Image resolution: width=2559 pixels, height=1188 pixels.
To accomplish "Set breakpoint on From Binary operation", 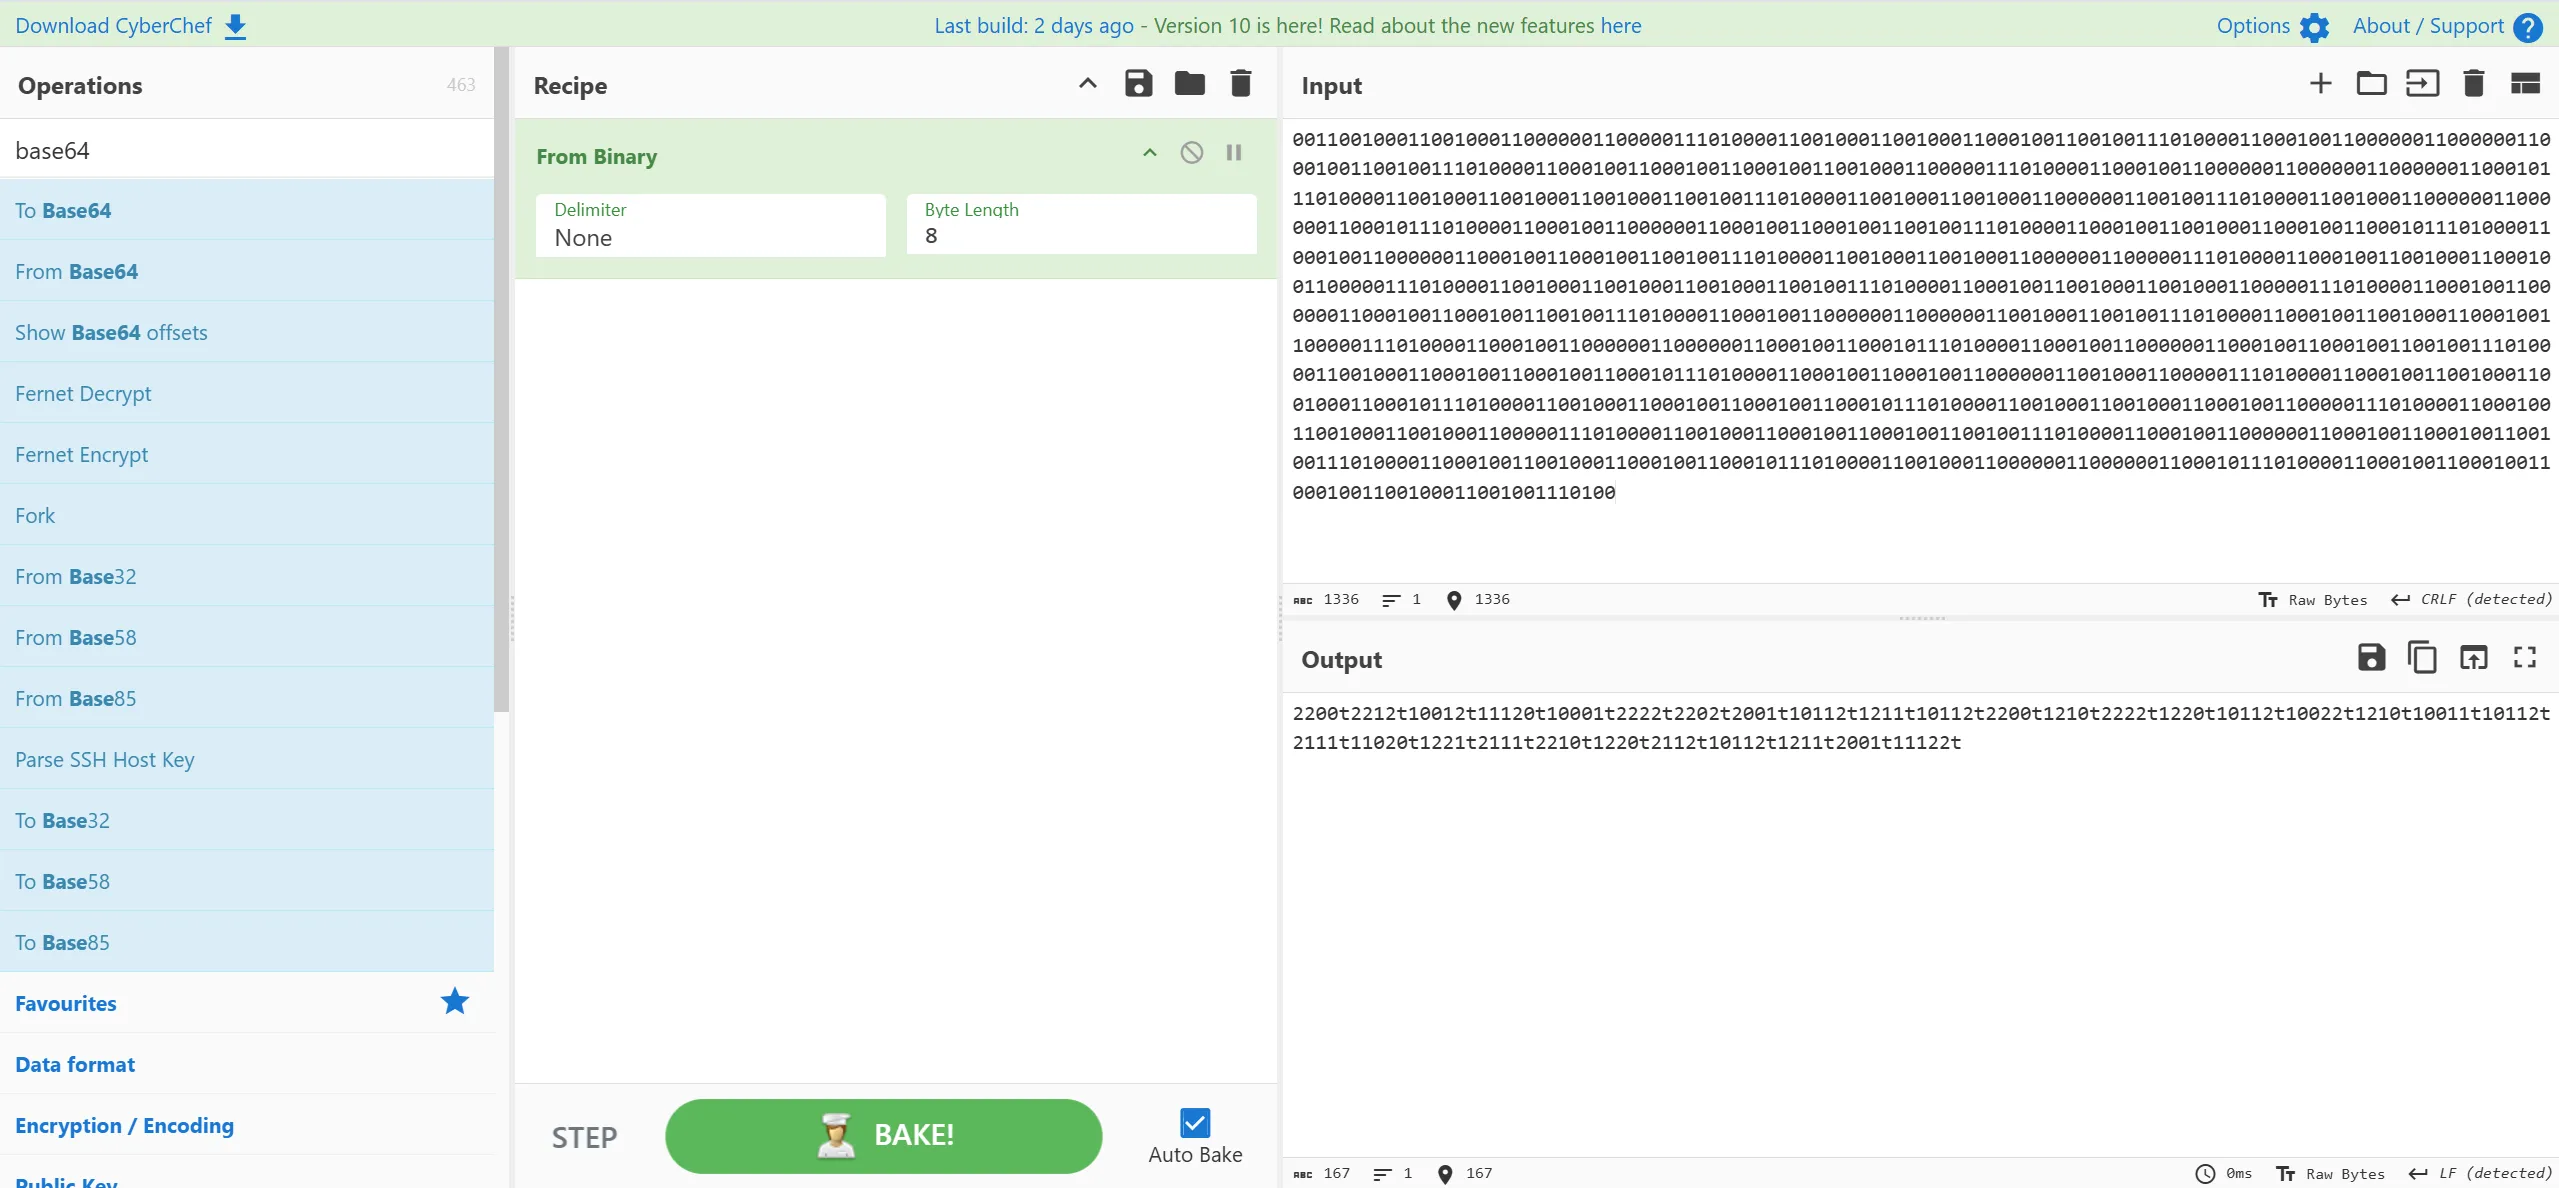I will [1234, 153].
